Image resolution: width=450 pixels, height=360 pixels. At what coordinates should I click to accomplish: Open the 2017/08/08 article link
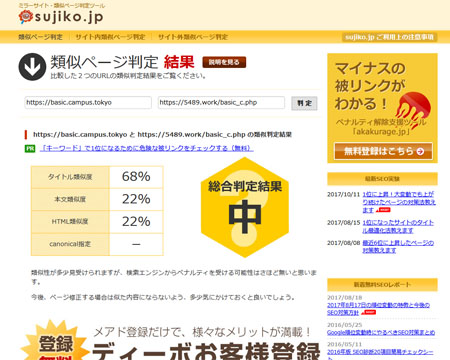coord(398,246)
